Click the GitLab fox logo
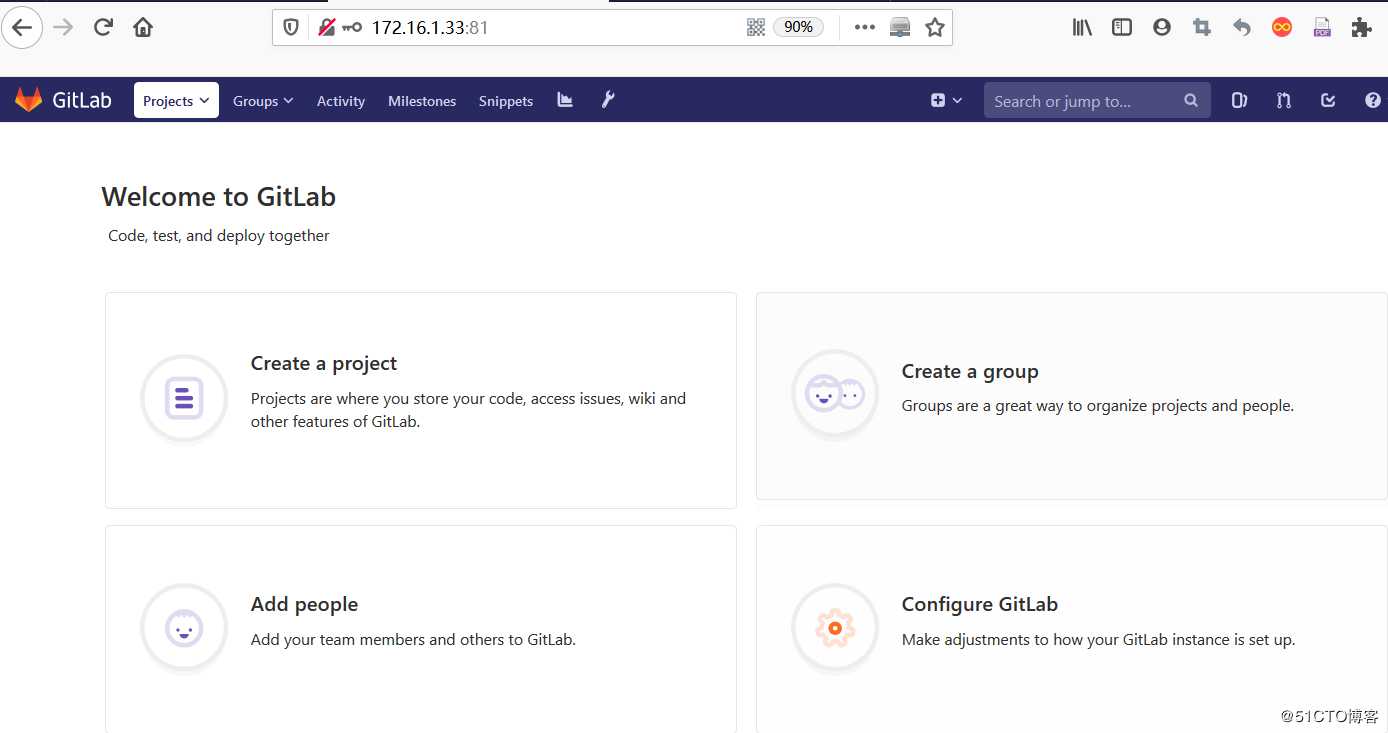This screenshot has height=733, width=1388. pos(28,100)
